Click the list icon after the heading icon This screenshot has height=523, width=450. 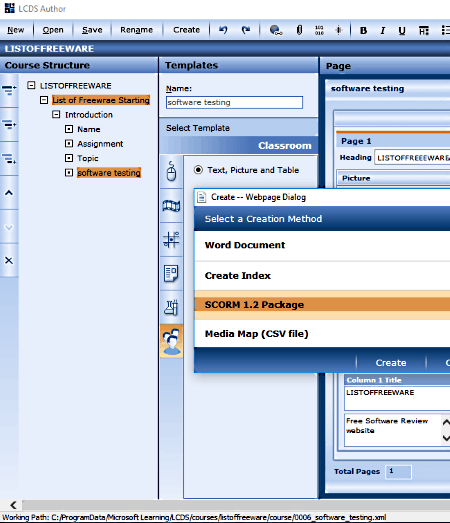click(445, 30)
